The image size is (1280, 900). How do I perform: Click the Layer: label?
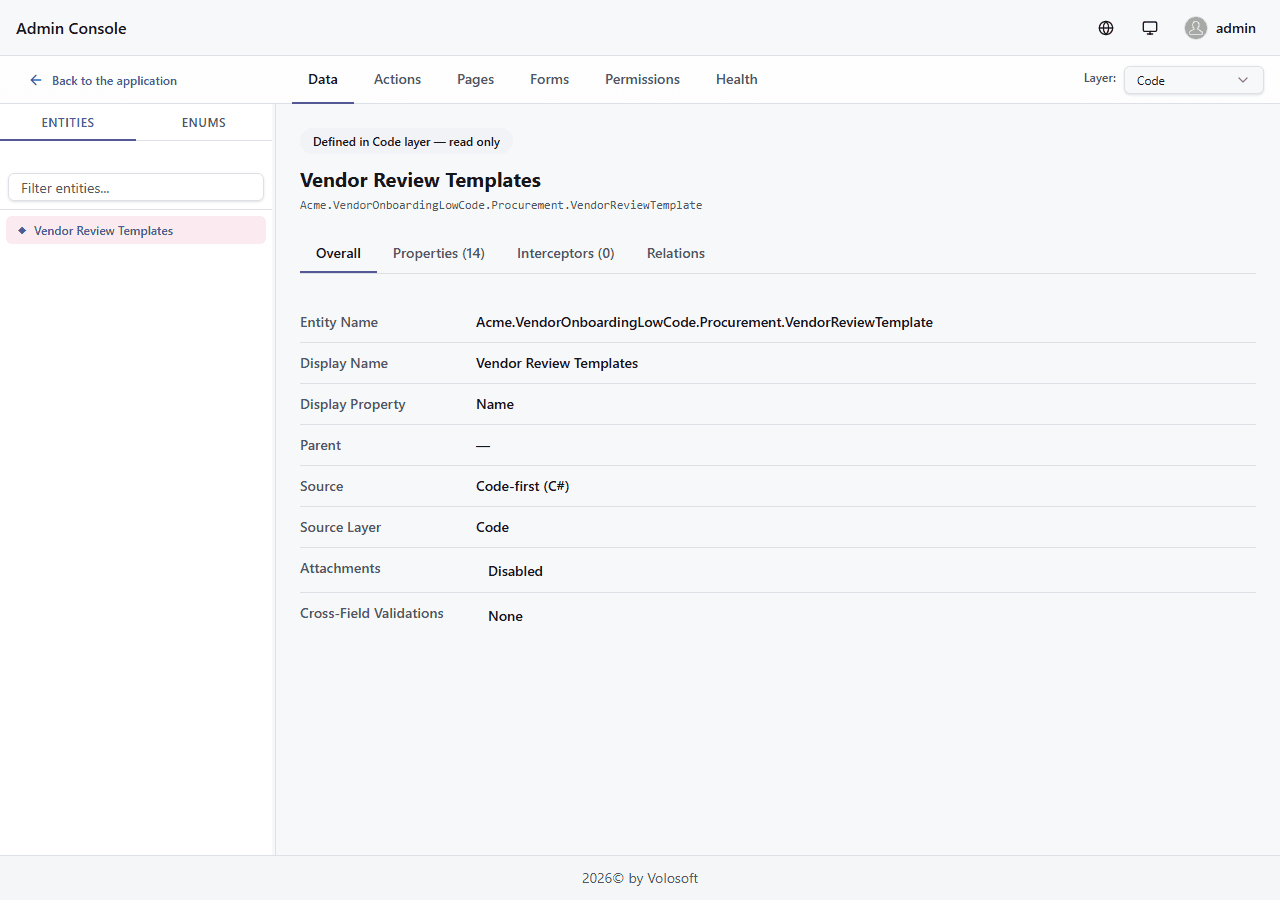pos(1100,77)
